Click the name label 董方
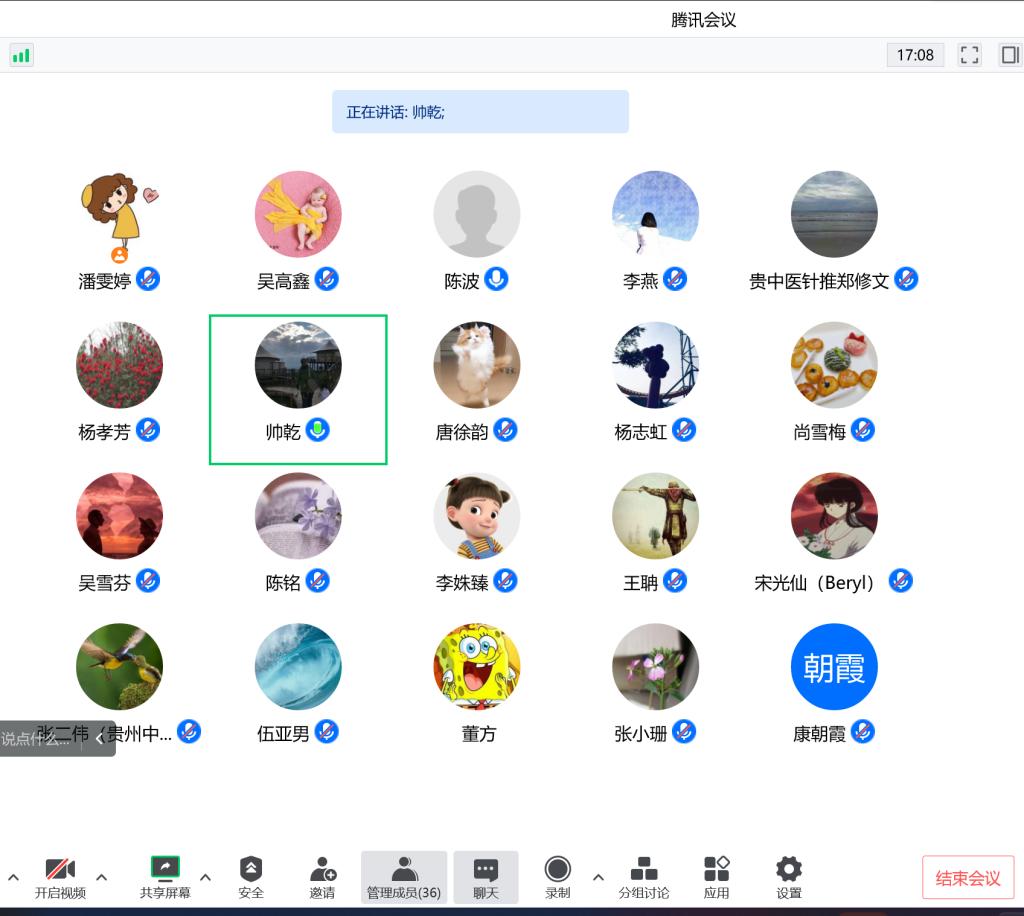The image size is (1024, 916). click(x=478, y=733)
